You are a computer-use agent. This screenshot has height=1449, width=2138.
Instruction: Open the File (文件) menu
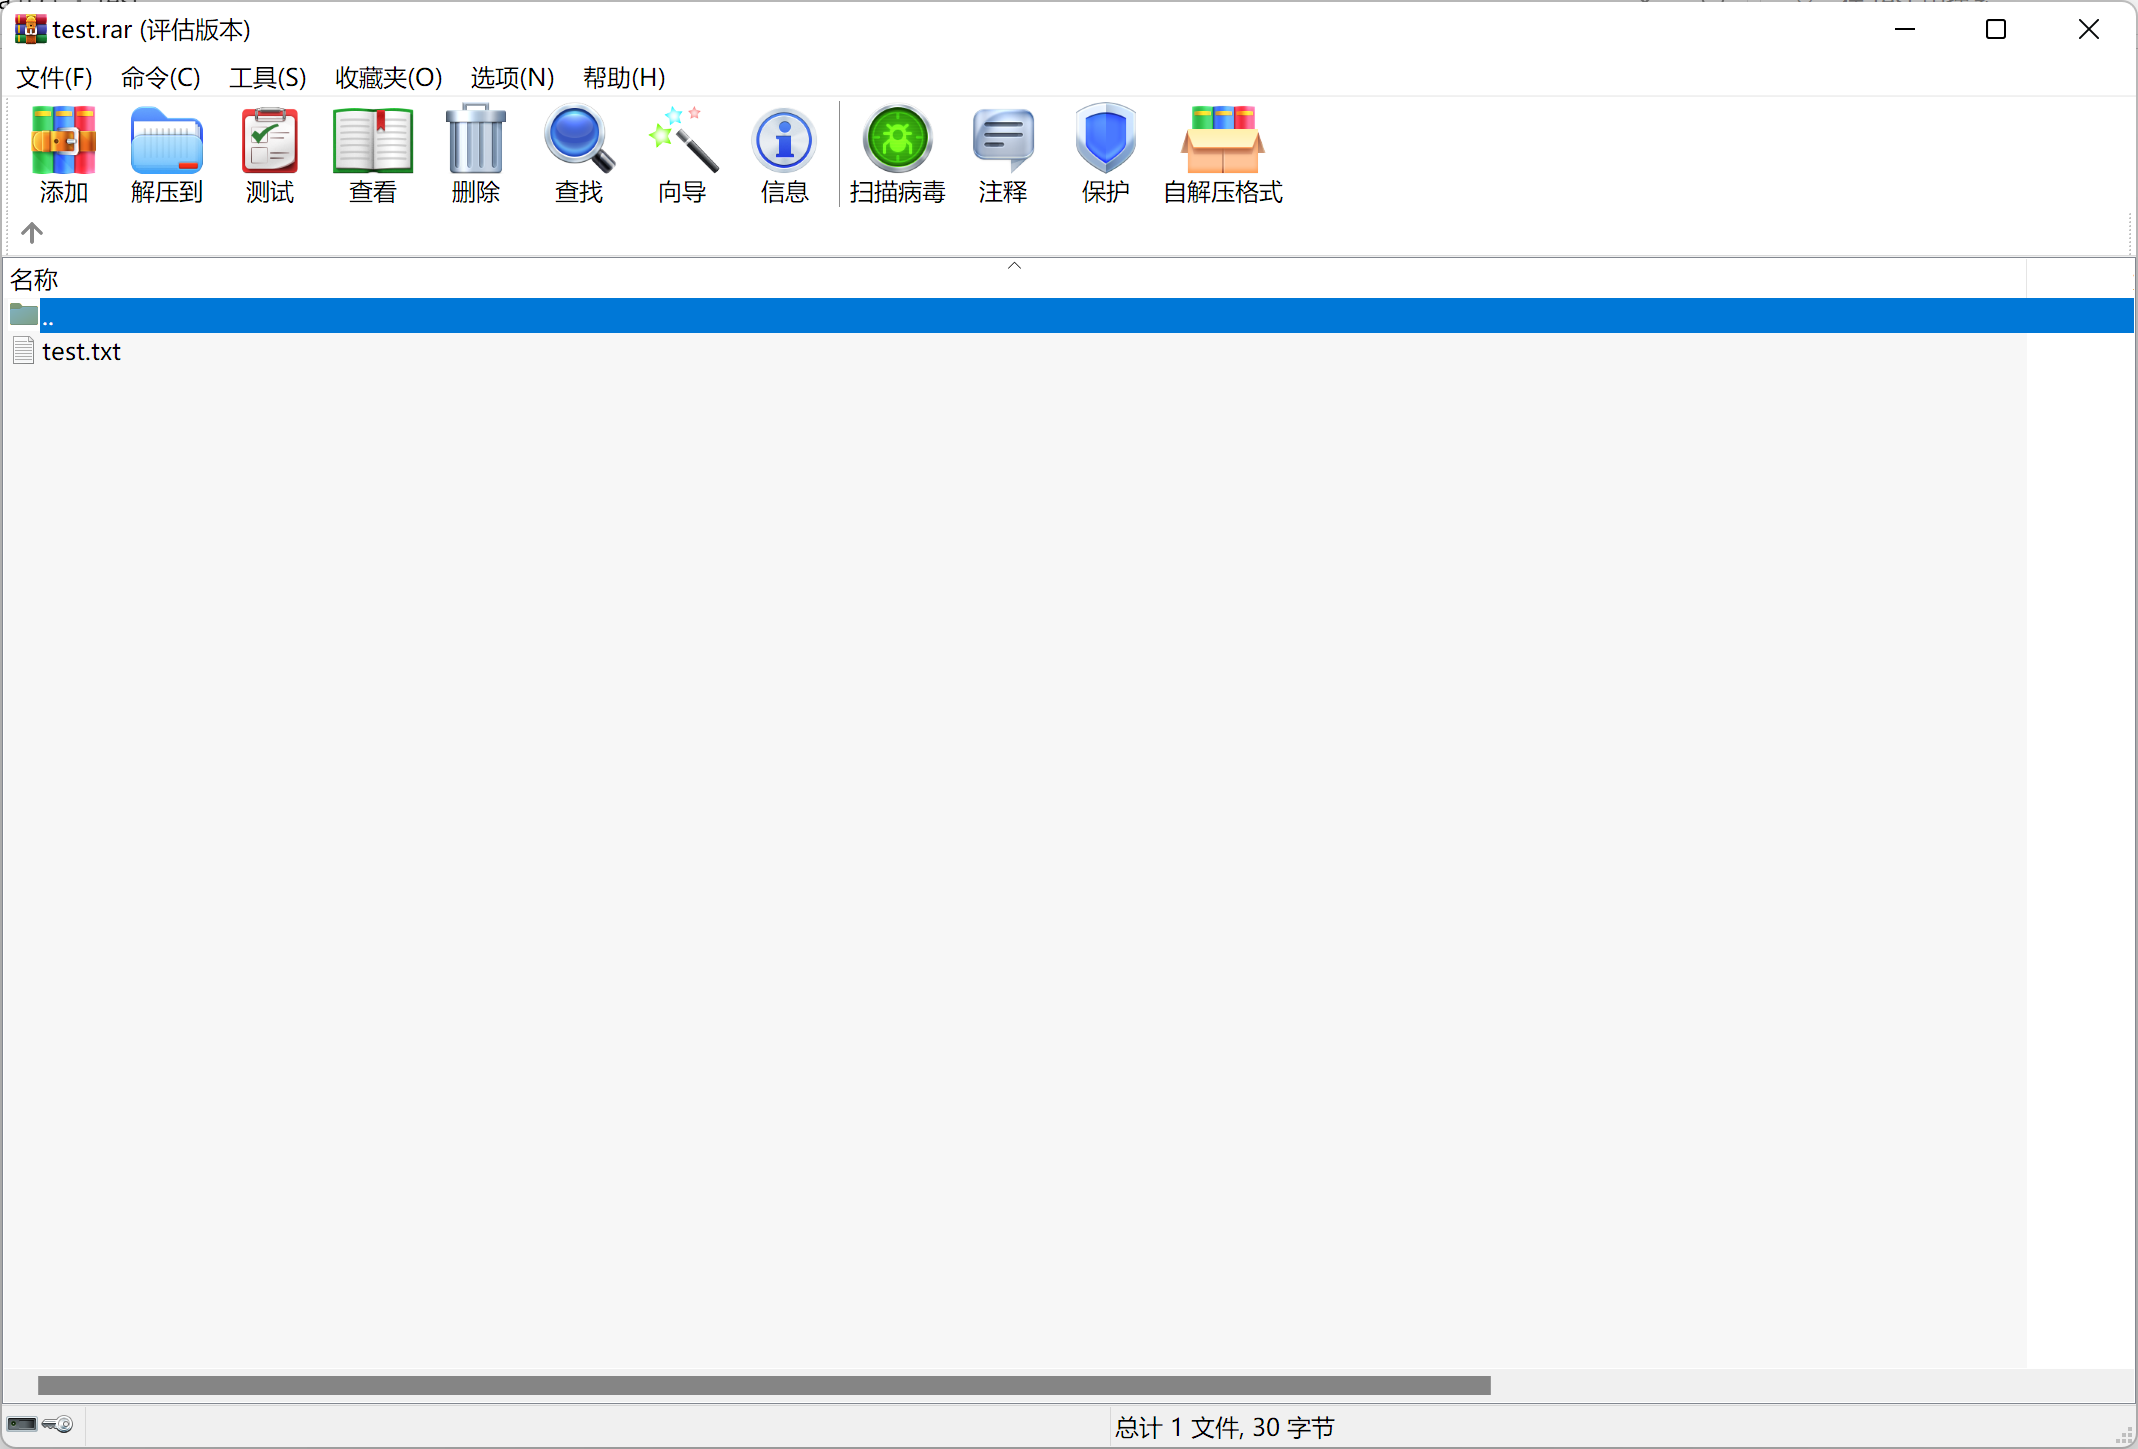pos(55,78)
